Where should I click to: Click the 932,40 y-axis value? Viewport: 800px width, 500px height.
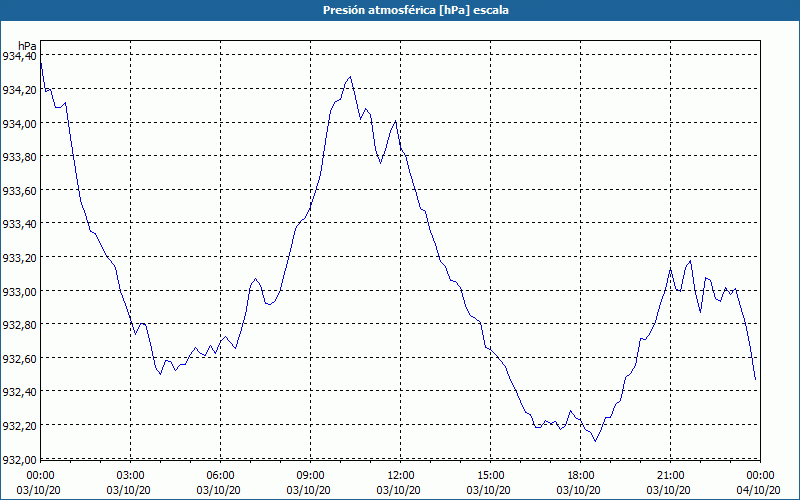pos(20,392)
